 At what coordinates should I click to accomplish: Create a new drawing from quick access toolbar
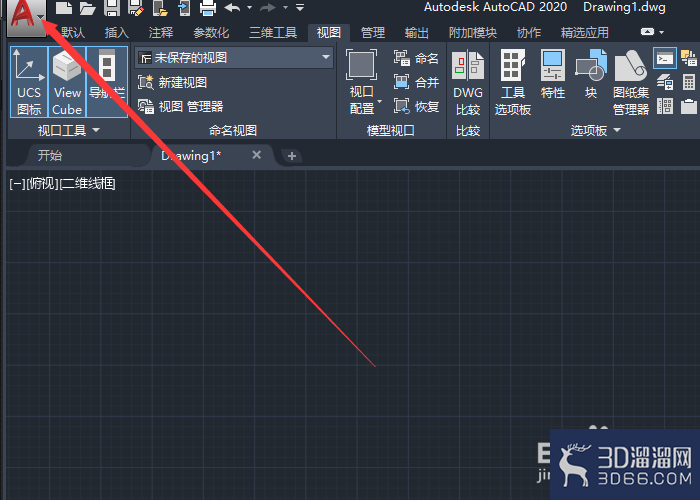pyautogui.click(x=64, y=8)
